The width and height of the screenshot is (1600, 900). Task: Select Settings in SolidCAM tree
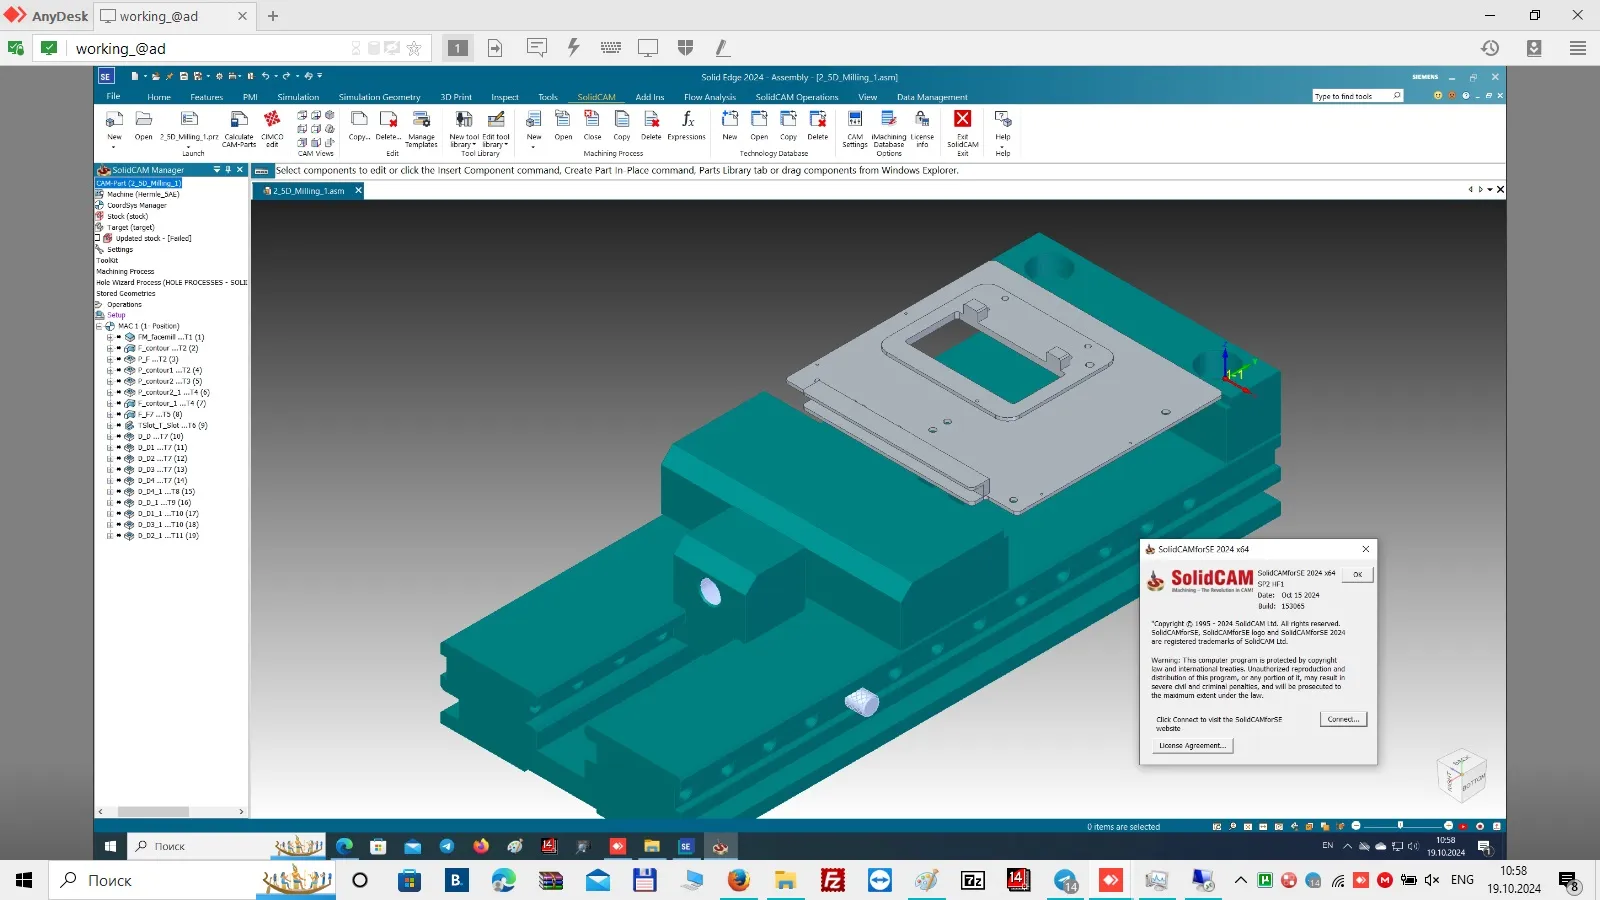[120, 249]
